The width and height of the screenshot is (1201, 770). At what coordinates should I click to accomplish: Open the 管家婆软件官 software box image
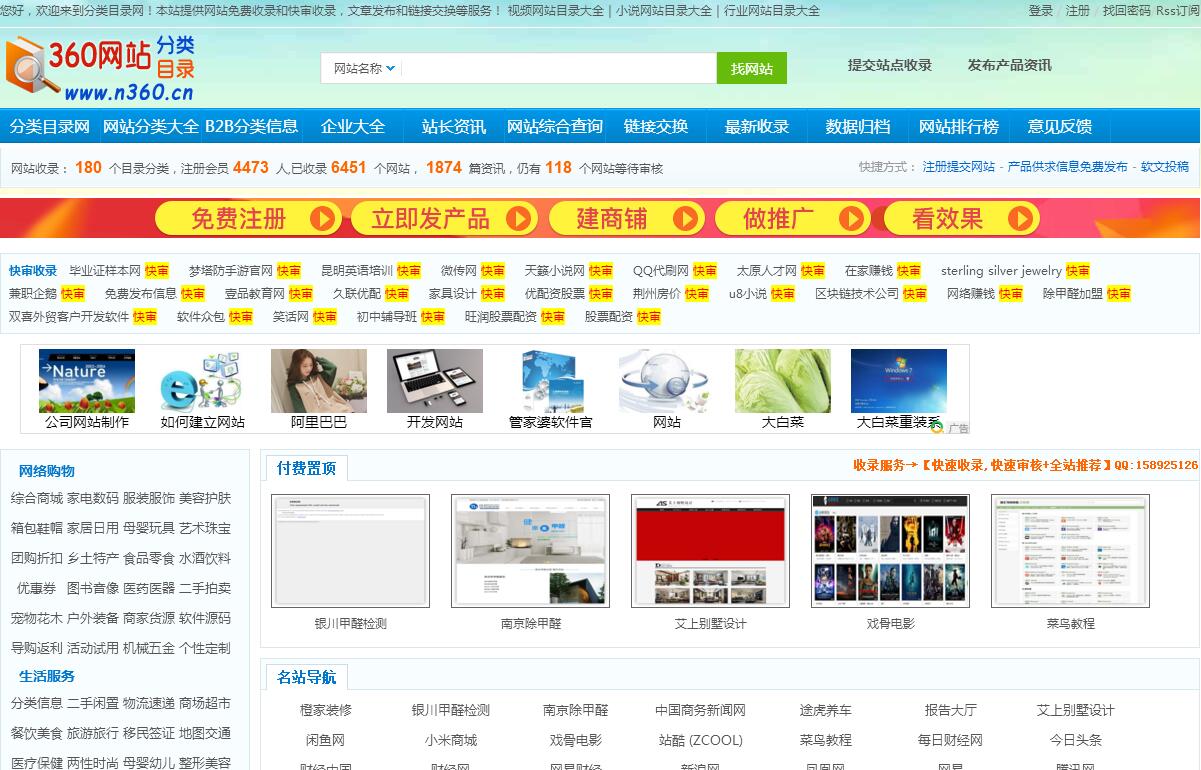click(x=550, y=381)
